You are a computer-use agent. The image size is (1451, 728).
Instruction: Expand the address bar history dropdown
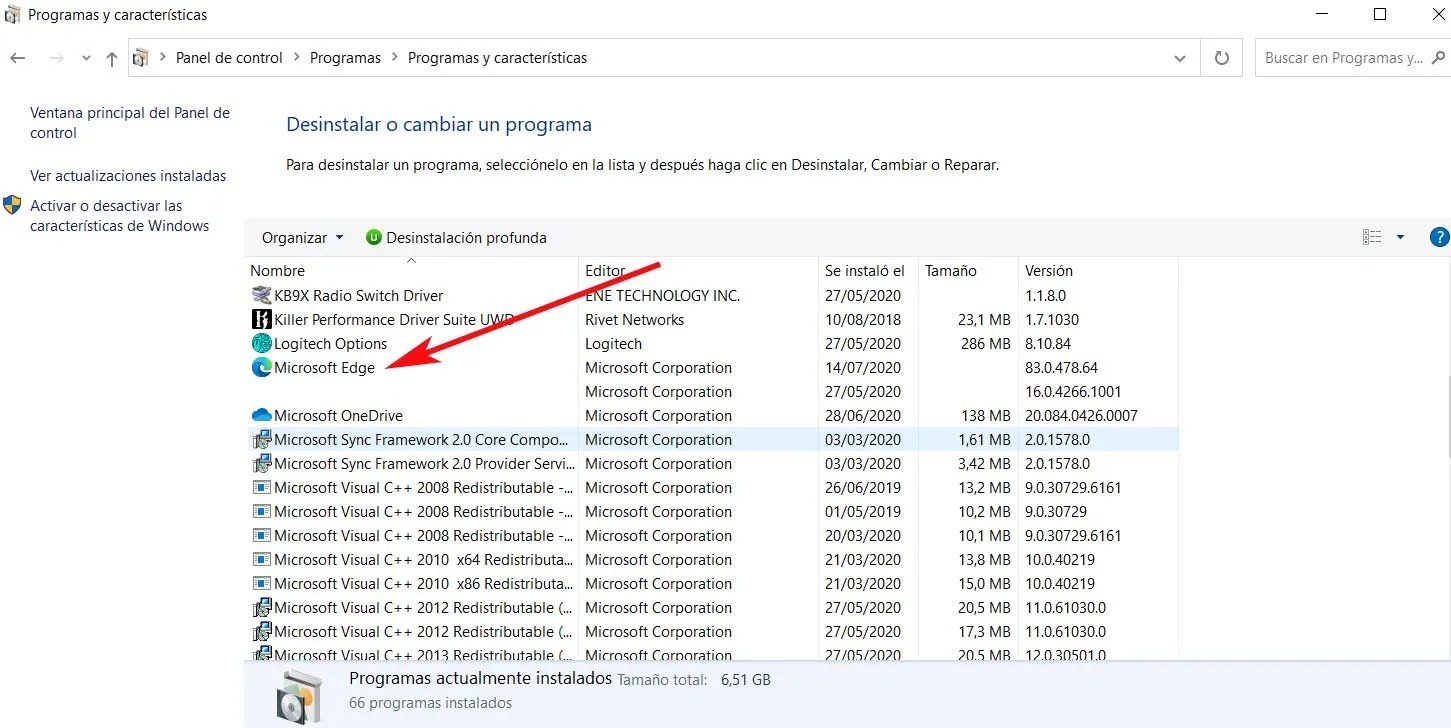[x=1179, y=57]
